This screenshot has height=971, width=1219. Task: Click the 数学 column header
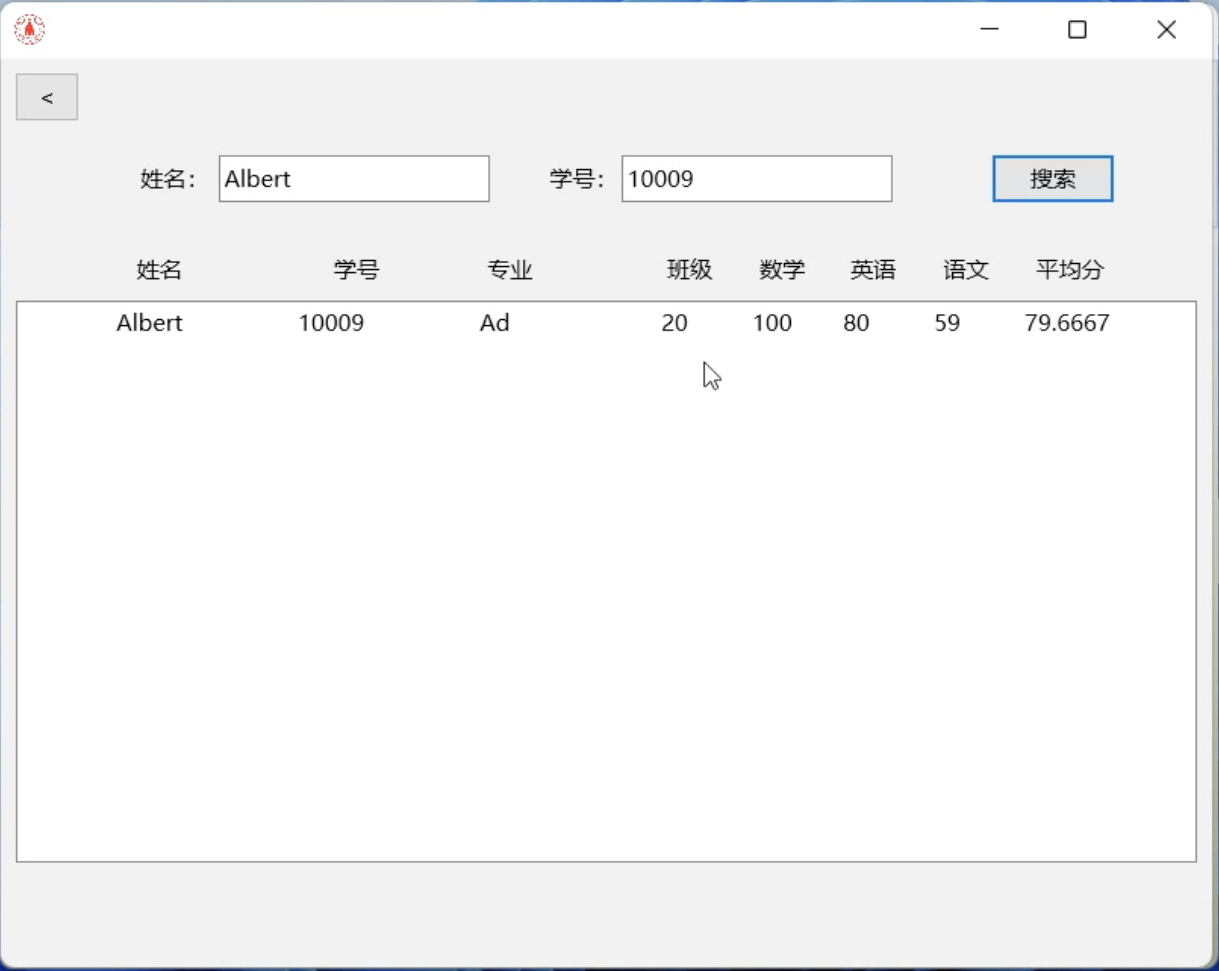782,269
